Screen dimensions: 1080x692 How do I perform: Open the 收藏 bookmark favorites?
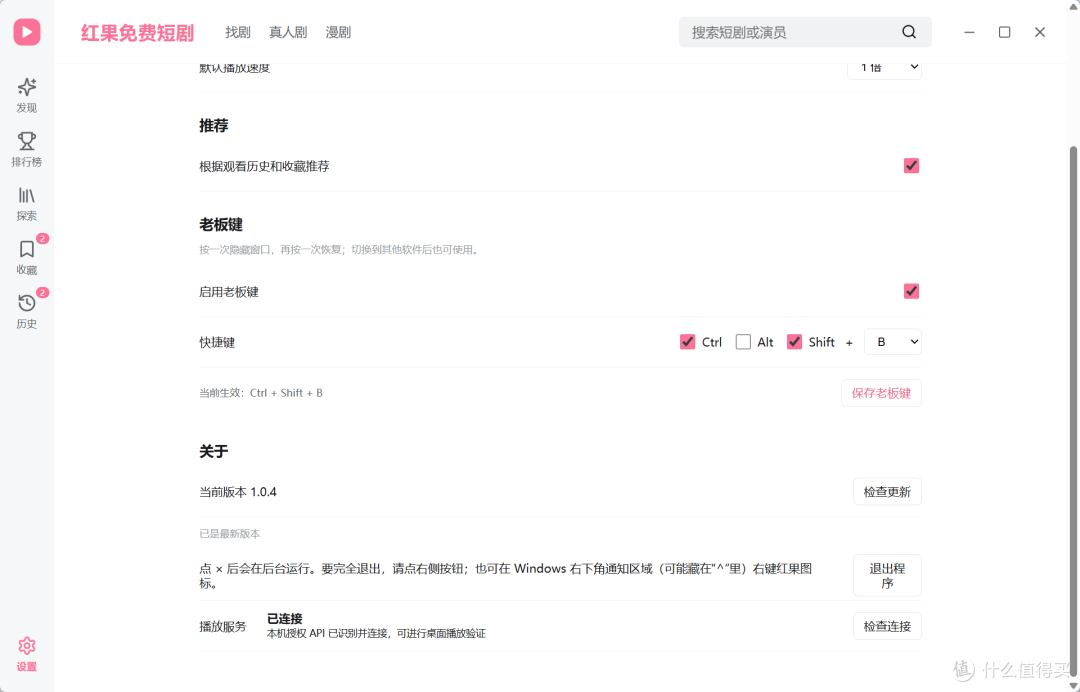27,258
